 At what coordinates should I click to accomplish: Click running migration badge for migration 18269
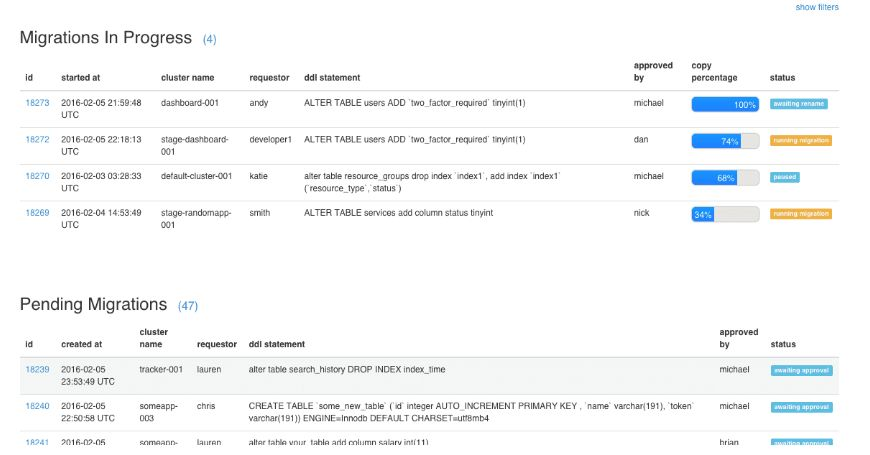[x=801, y=214]
